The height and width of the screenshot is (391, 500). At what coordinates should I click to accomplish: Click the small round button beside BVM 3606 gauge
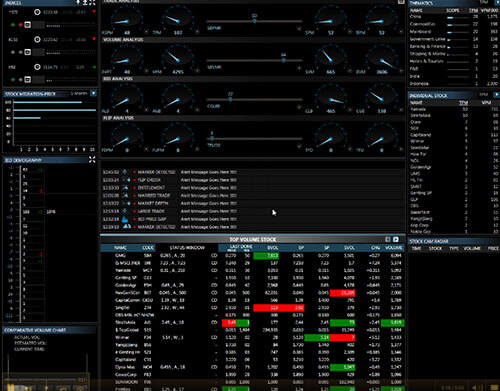pyautogui.click(x=401, y=71)
